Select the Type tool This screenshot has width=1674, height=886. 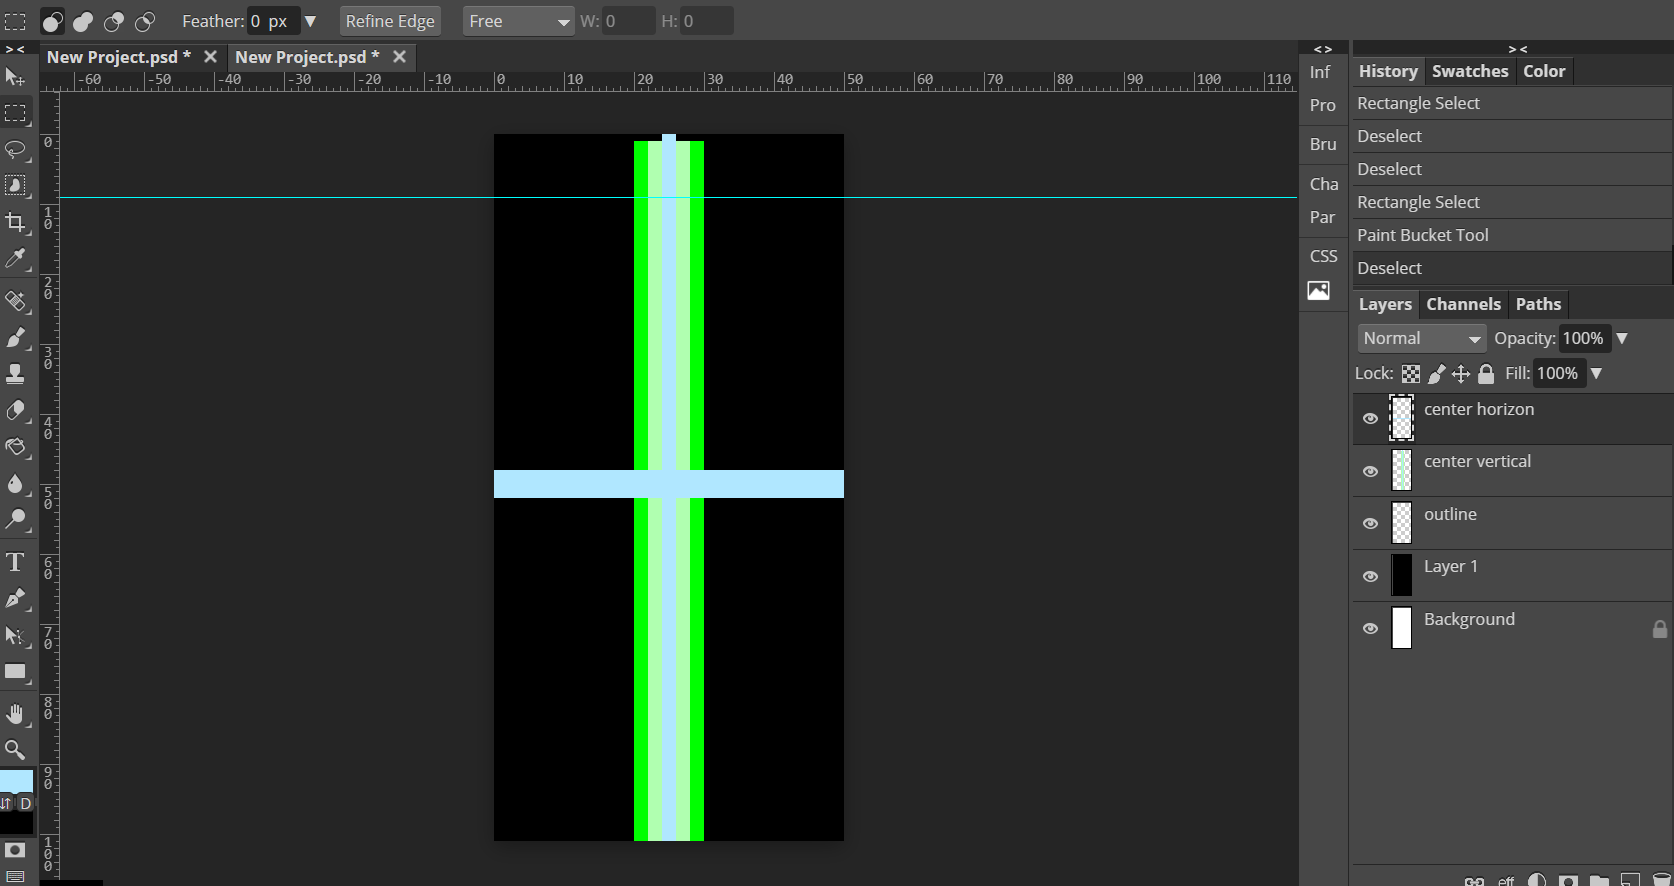pyautogui.click(x=15, y=562)
